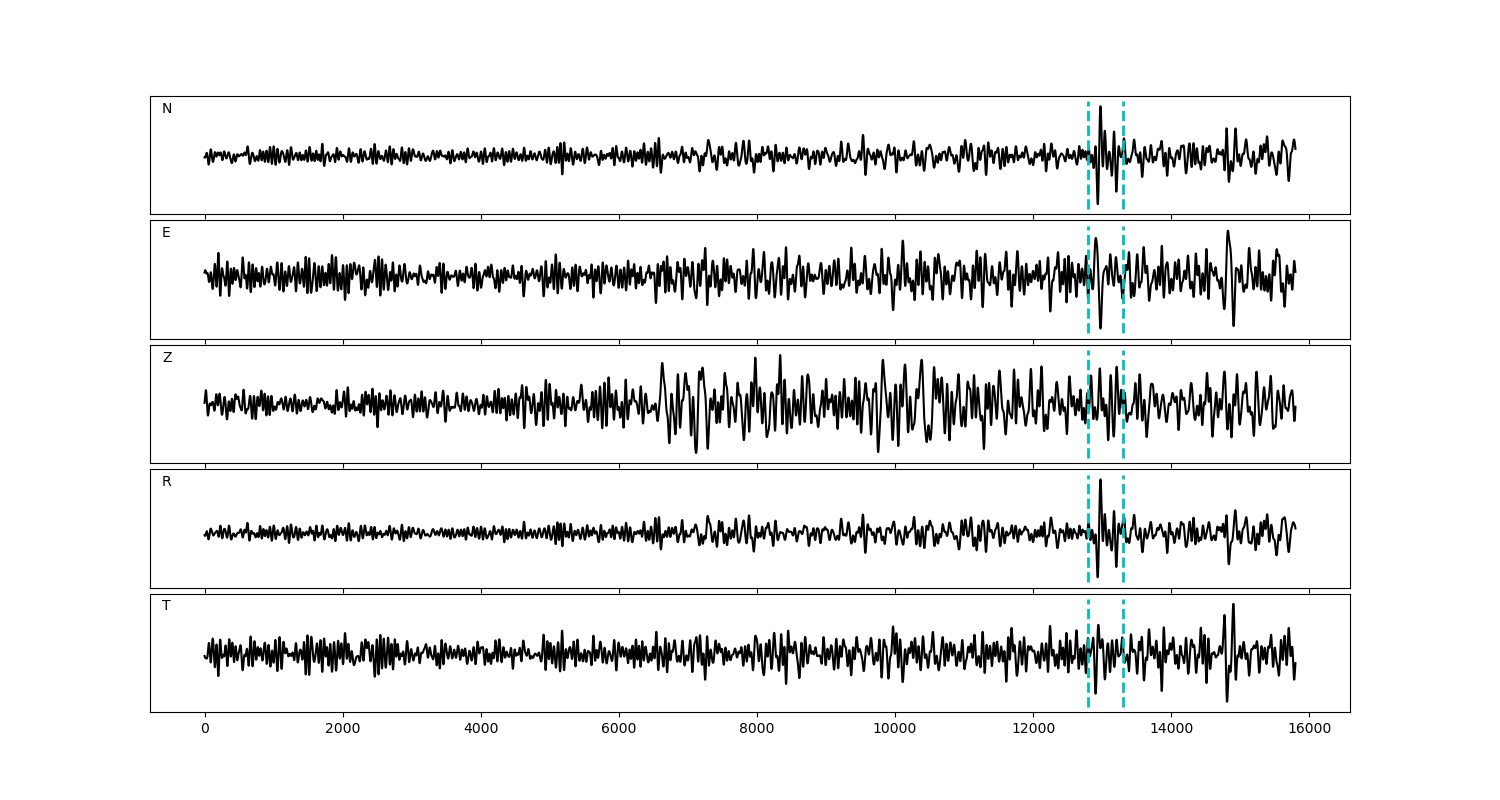The height and width of the screenshot is (800, 1500).
Task: Pick the right dashed marker in R panel
Action: (1123, 500)
